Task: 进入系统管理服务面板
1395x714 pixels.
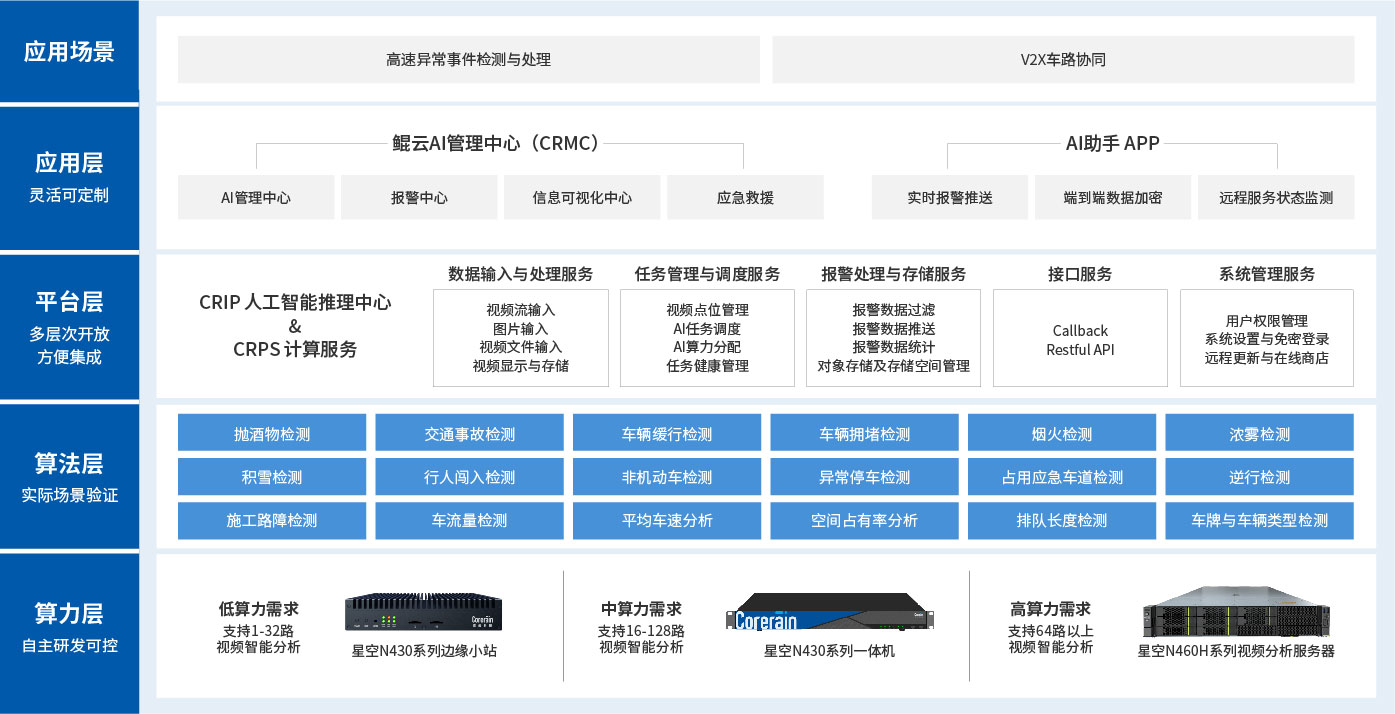Action: (1265, 338)
